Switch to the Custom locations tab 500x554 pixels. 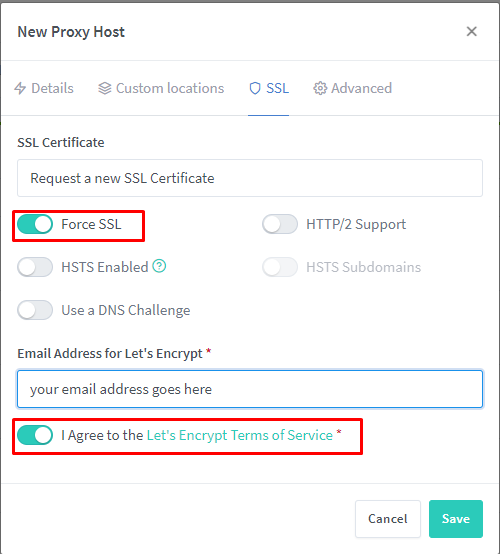tap(161, 88)
